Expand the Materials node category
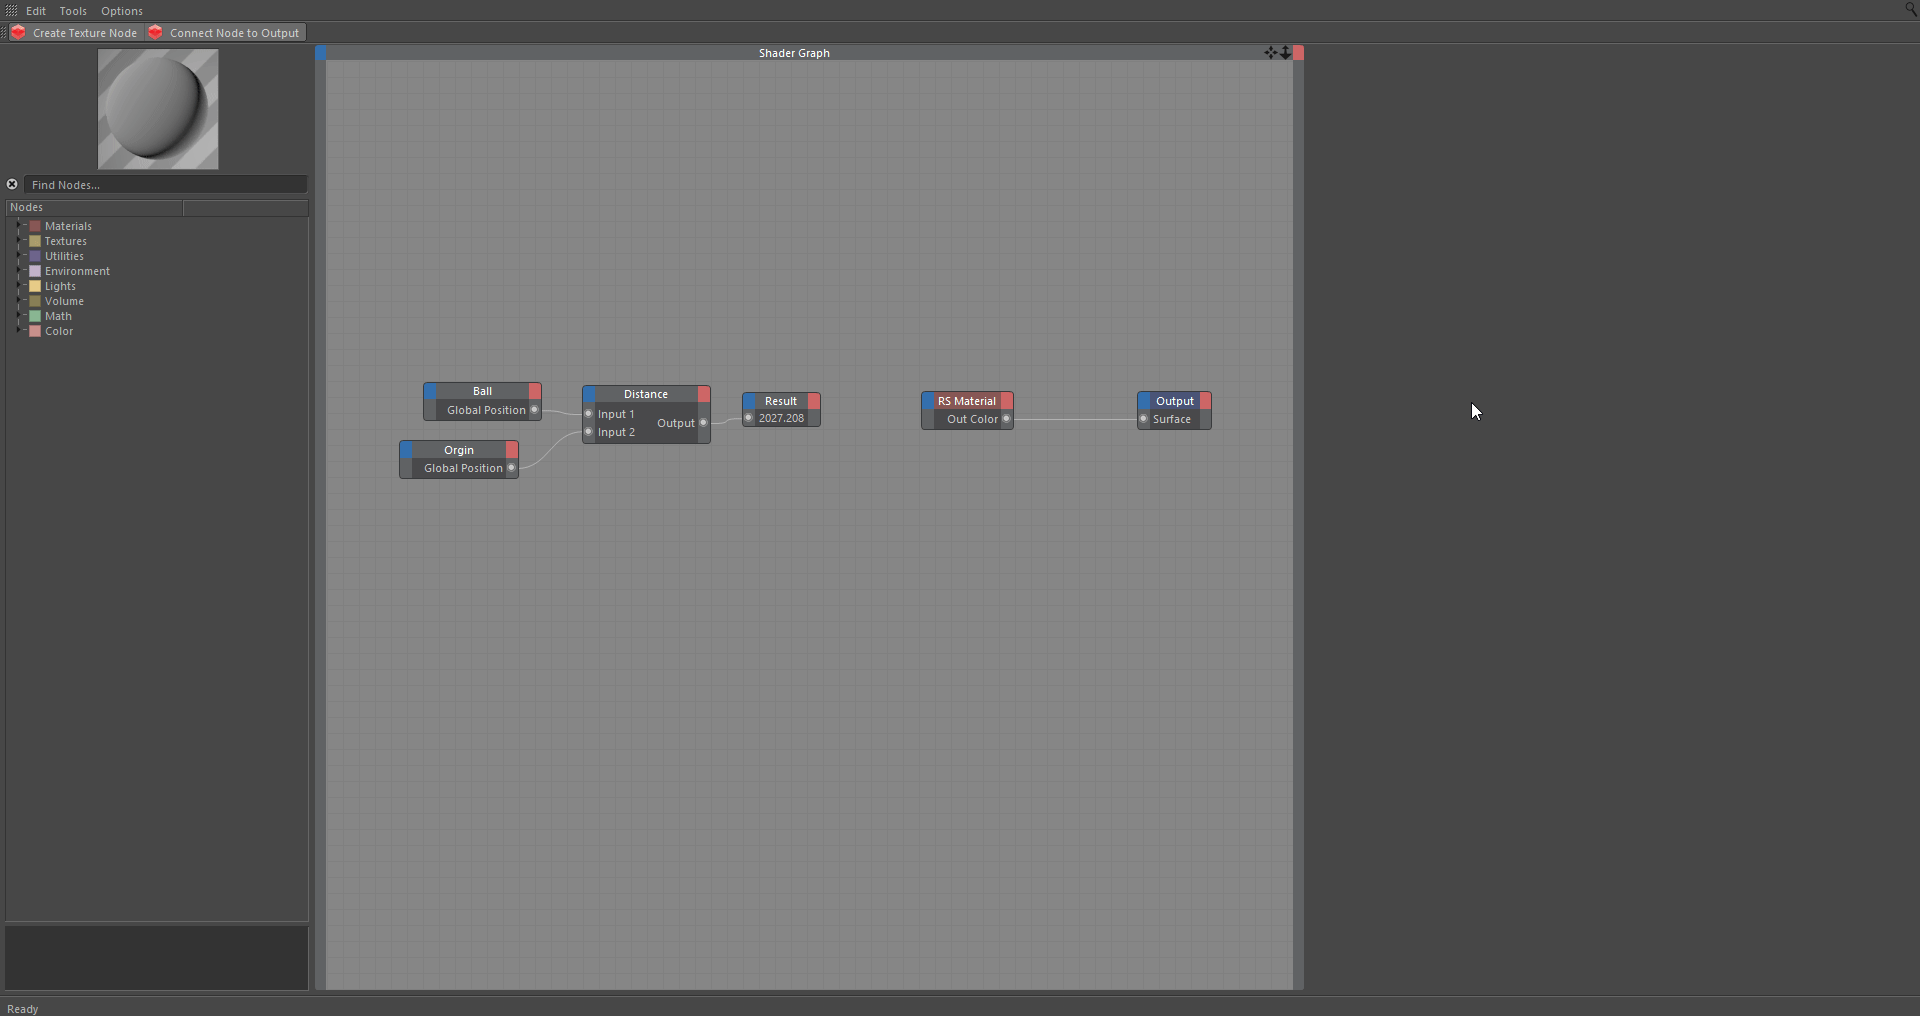The height and width of the screenshot is (1016, 1920). coord(19,226)
